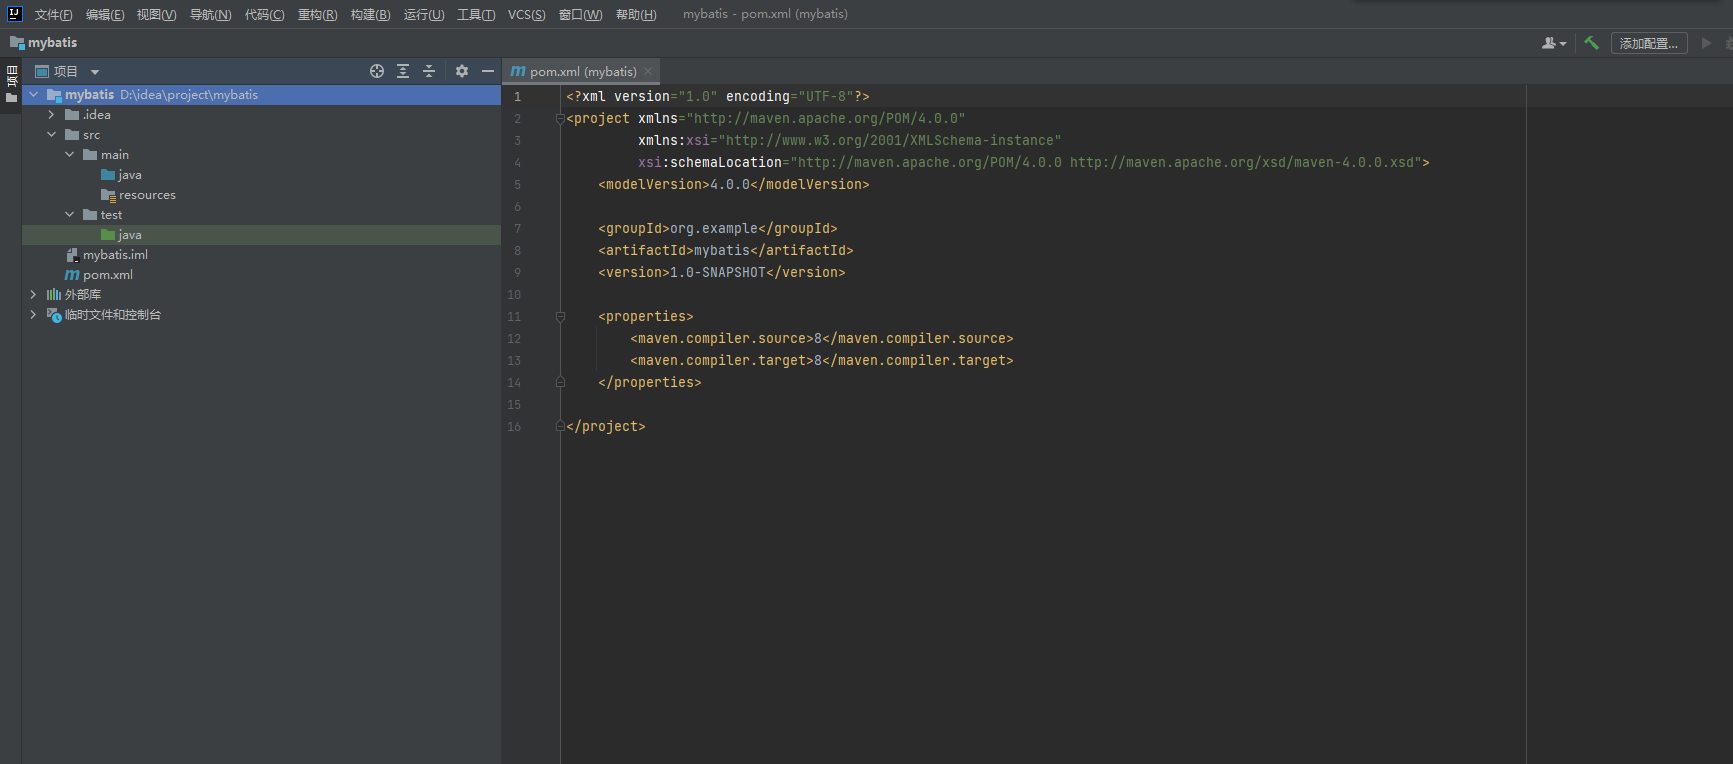Open the 帮助(H) menu

[x=636, y=14]
